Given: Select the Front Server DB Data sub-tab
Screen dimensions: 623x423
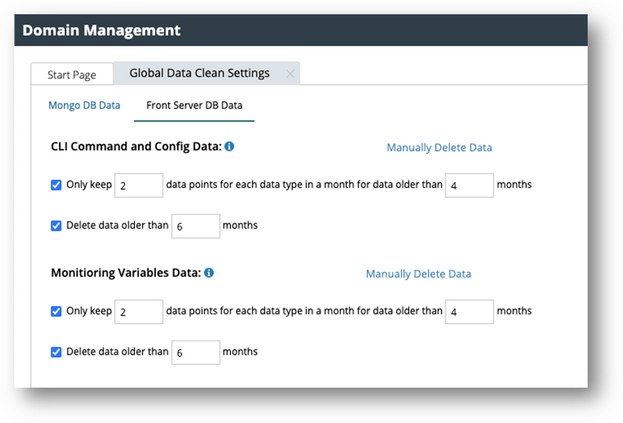Looking at the screenshot, I should [x=194, y=105].
